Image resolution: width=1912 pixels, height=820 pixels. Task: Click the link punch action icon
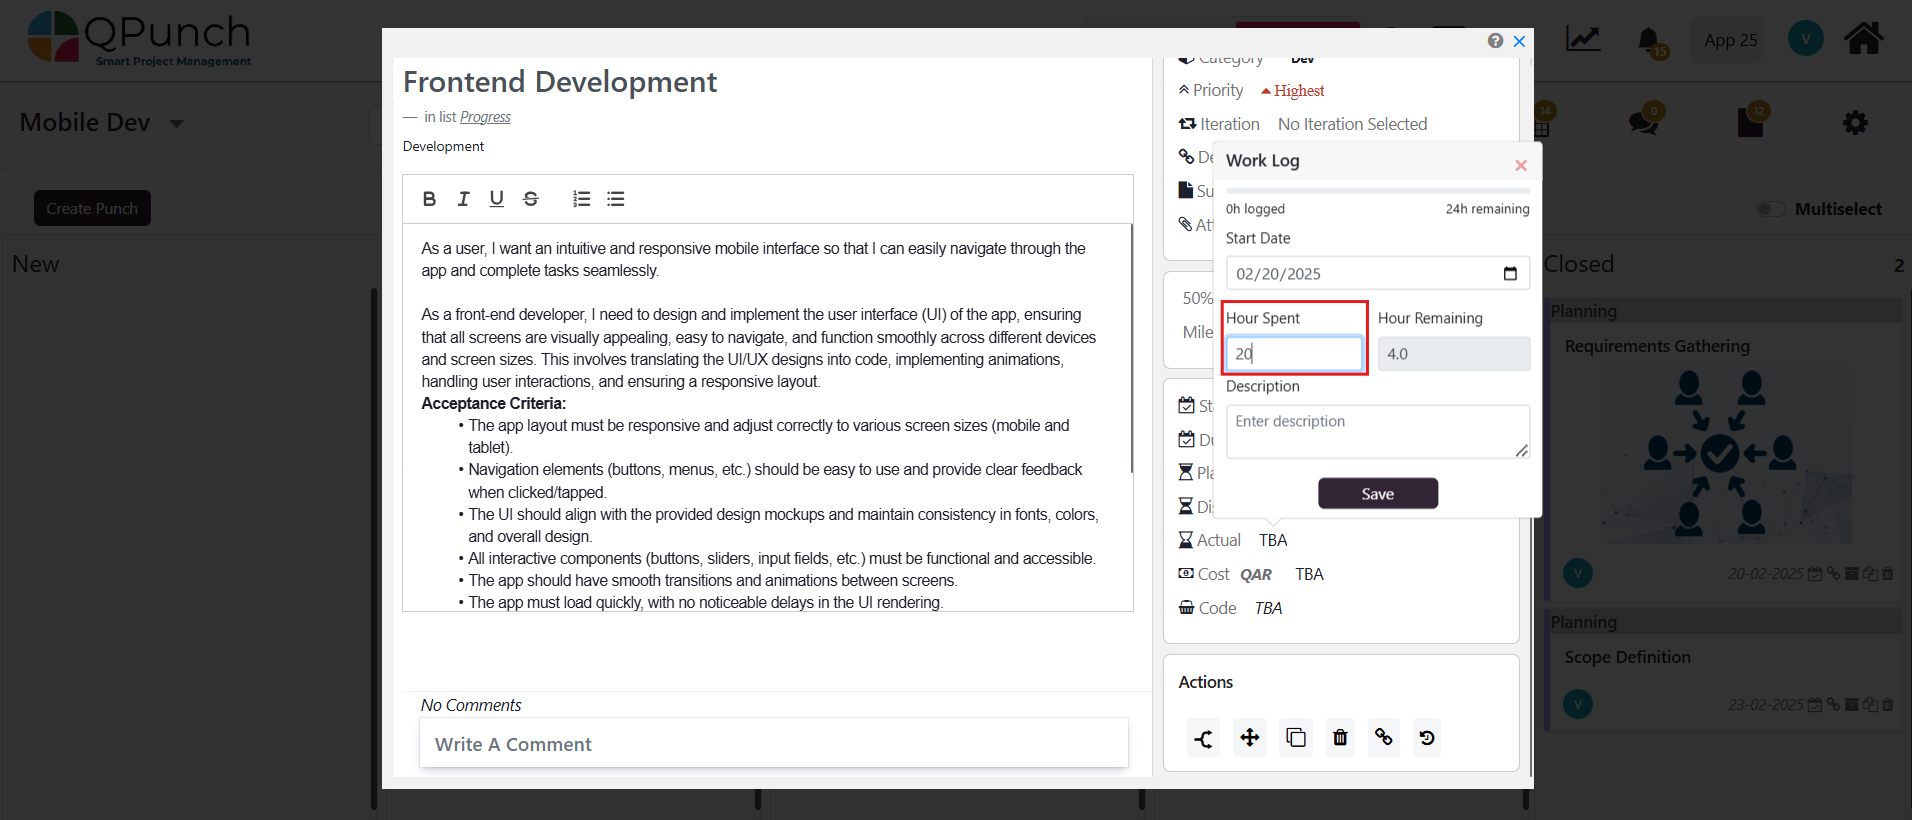[1384, 738]
